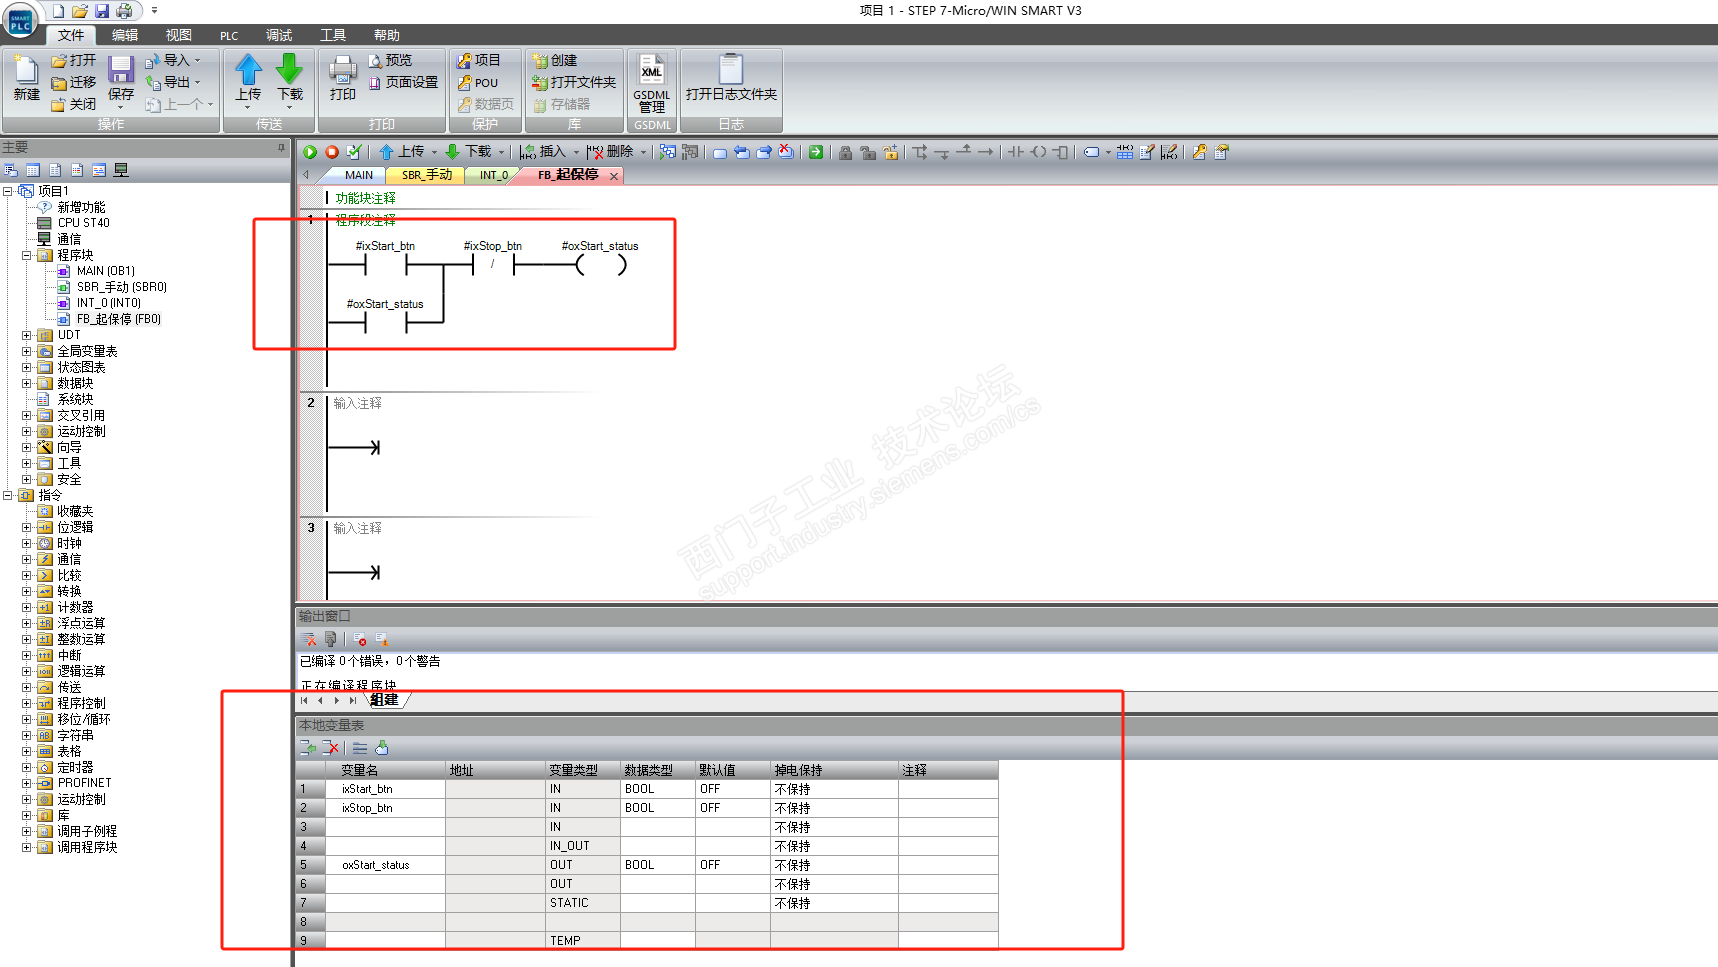Insert a box using the toolbar box icon
The height and width of the screenshot is (967, 1718).
pyautogui.click(x=1061, y=152)
